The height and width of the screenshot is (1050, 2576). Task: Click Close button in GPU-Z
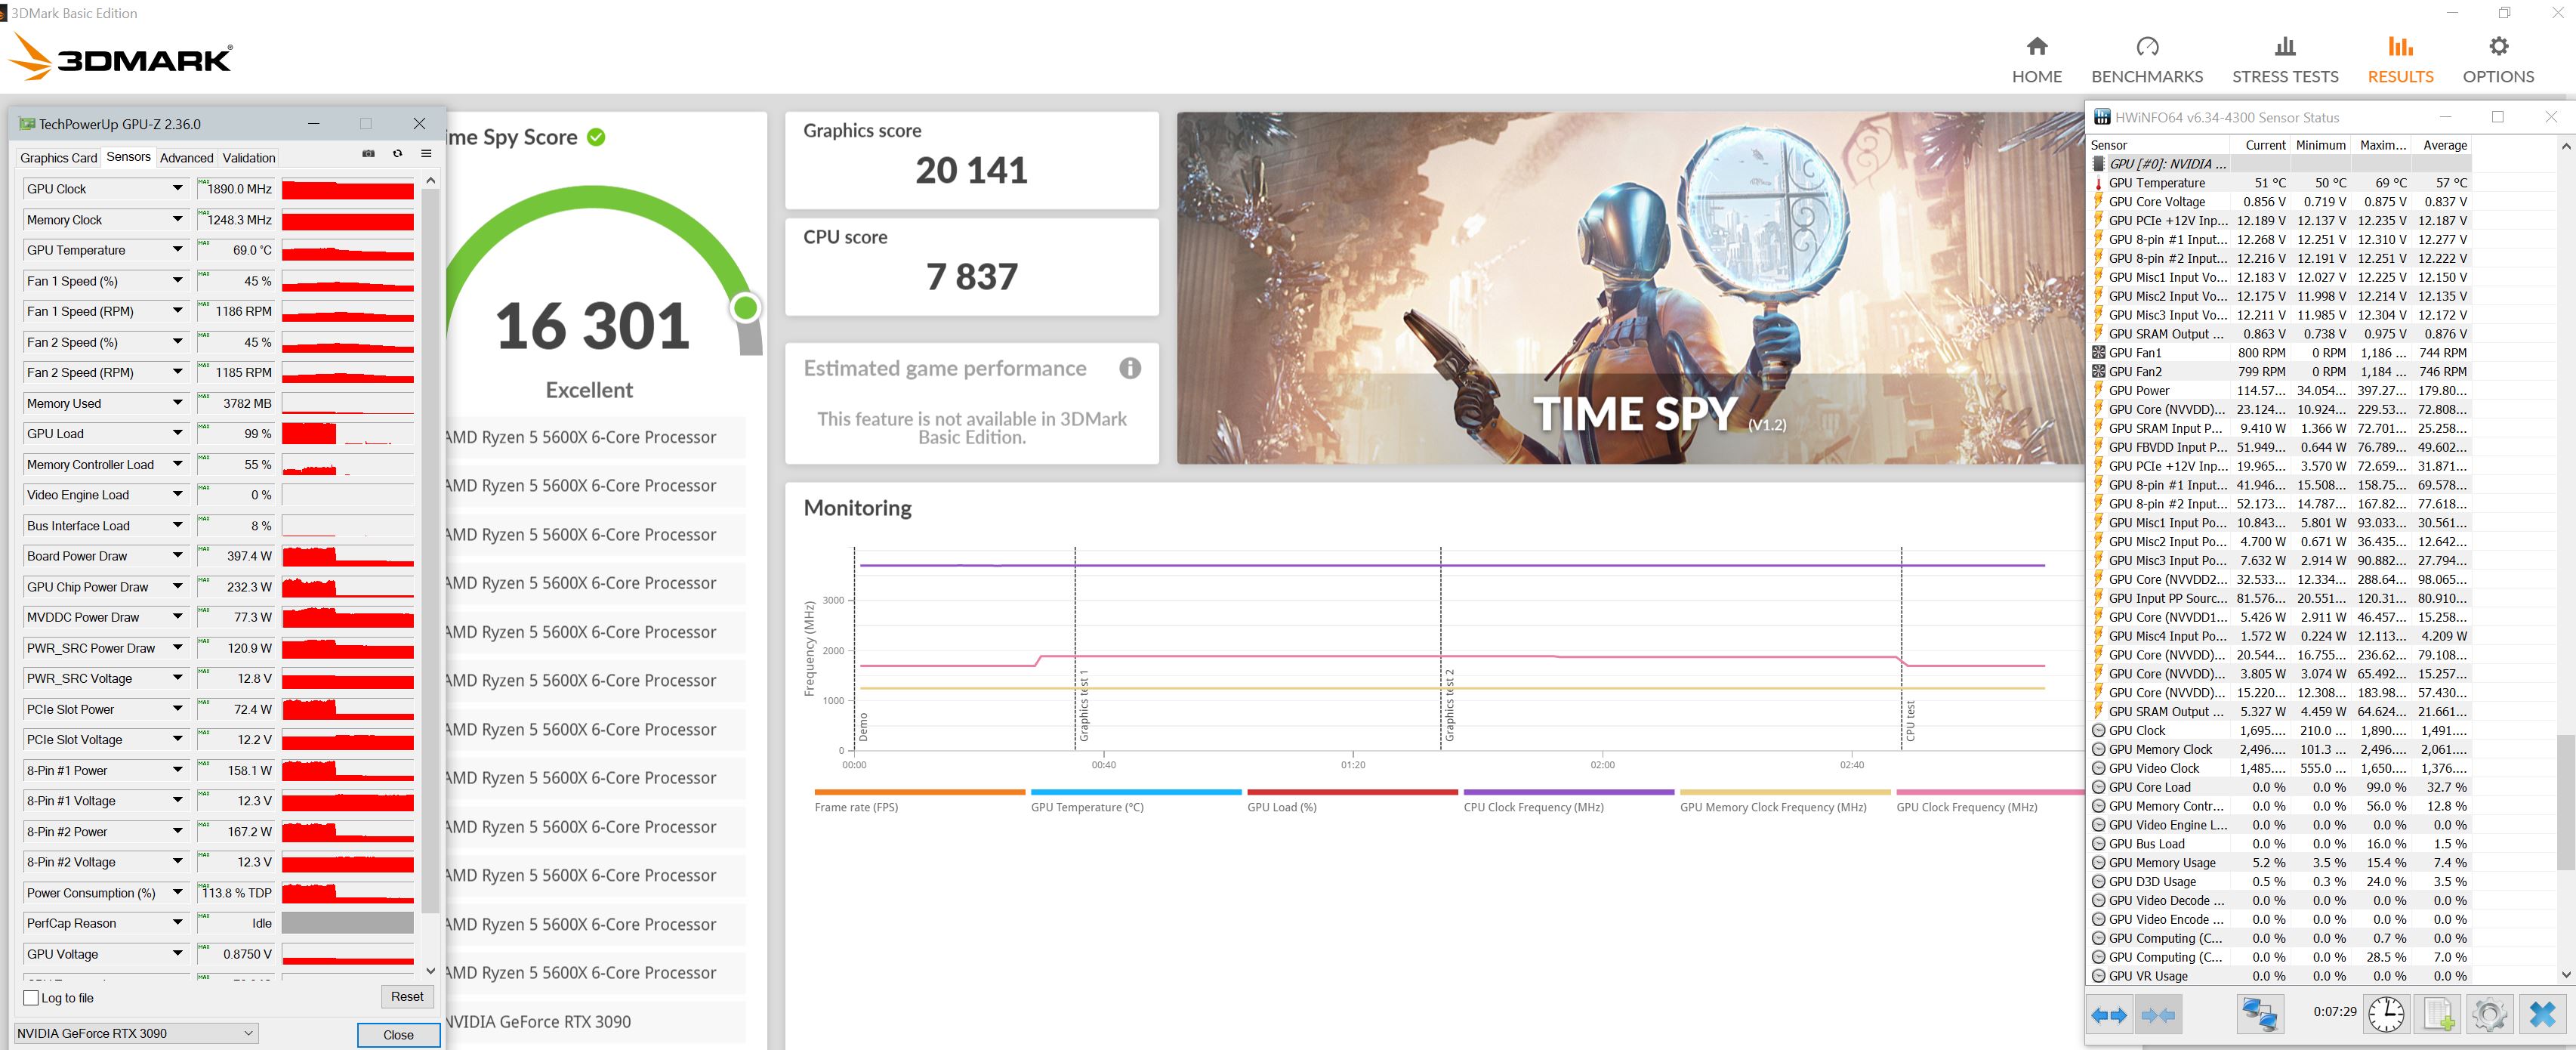(398, 1035)
